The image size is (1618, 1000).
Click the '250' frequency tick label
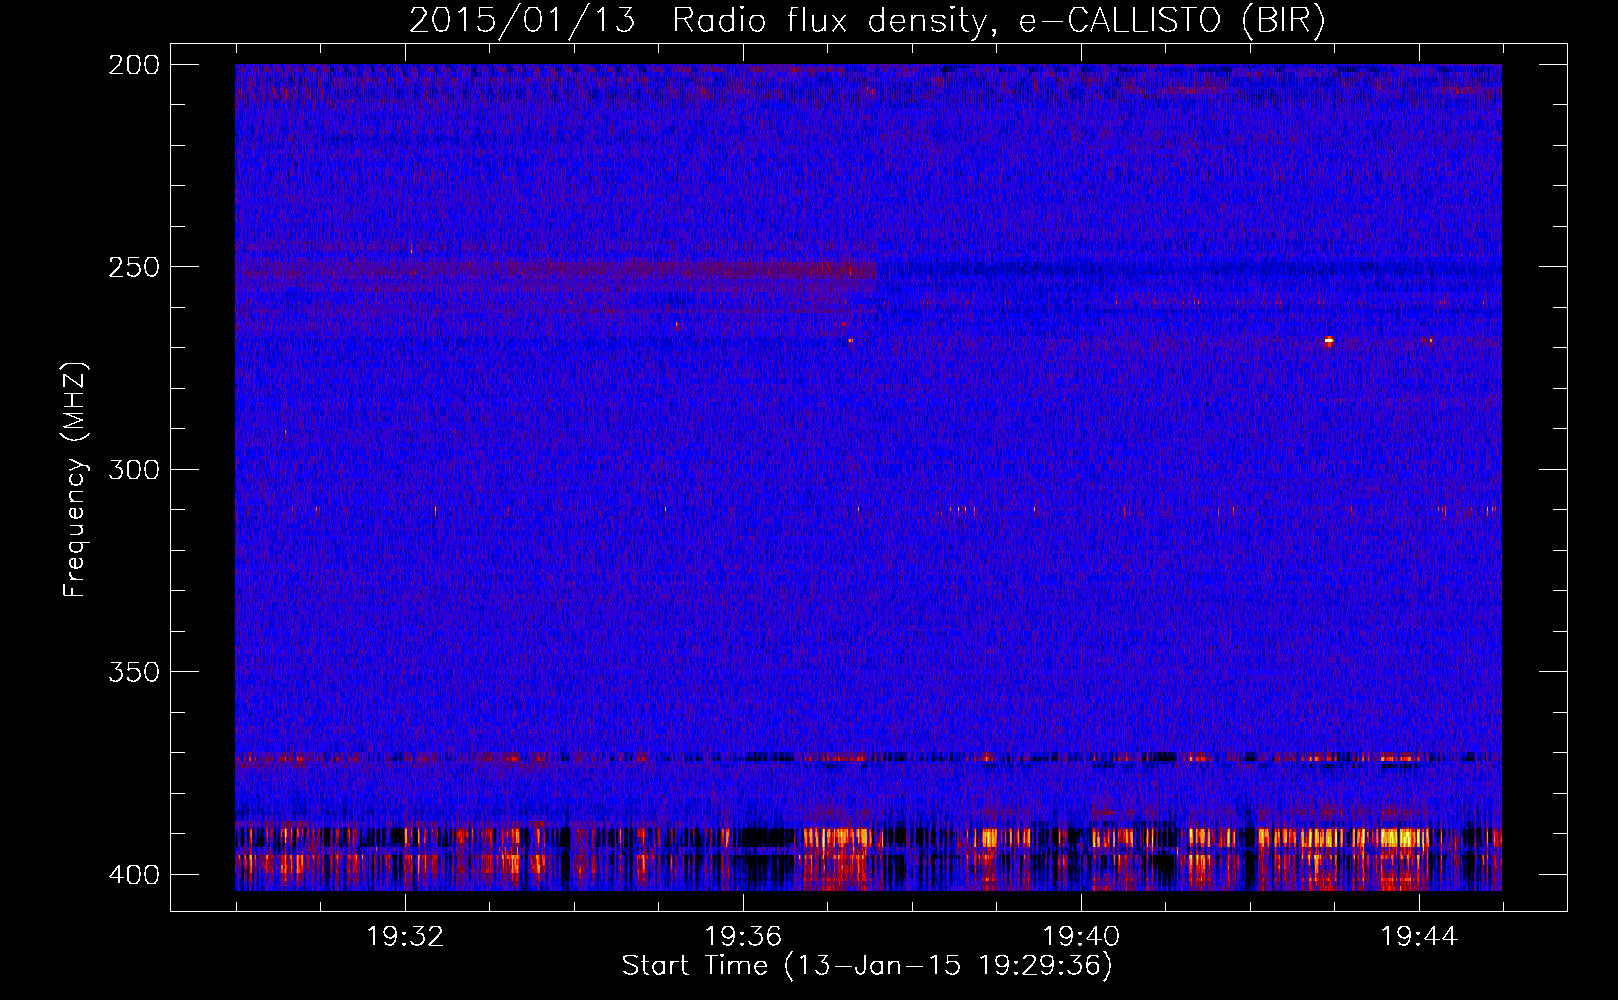pos(134,267)
